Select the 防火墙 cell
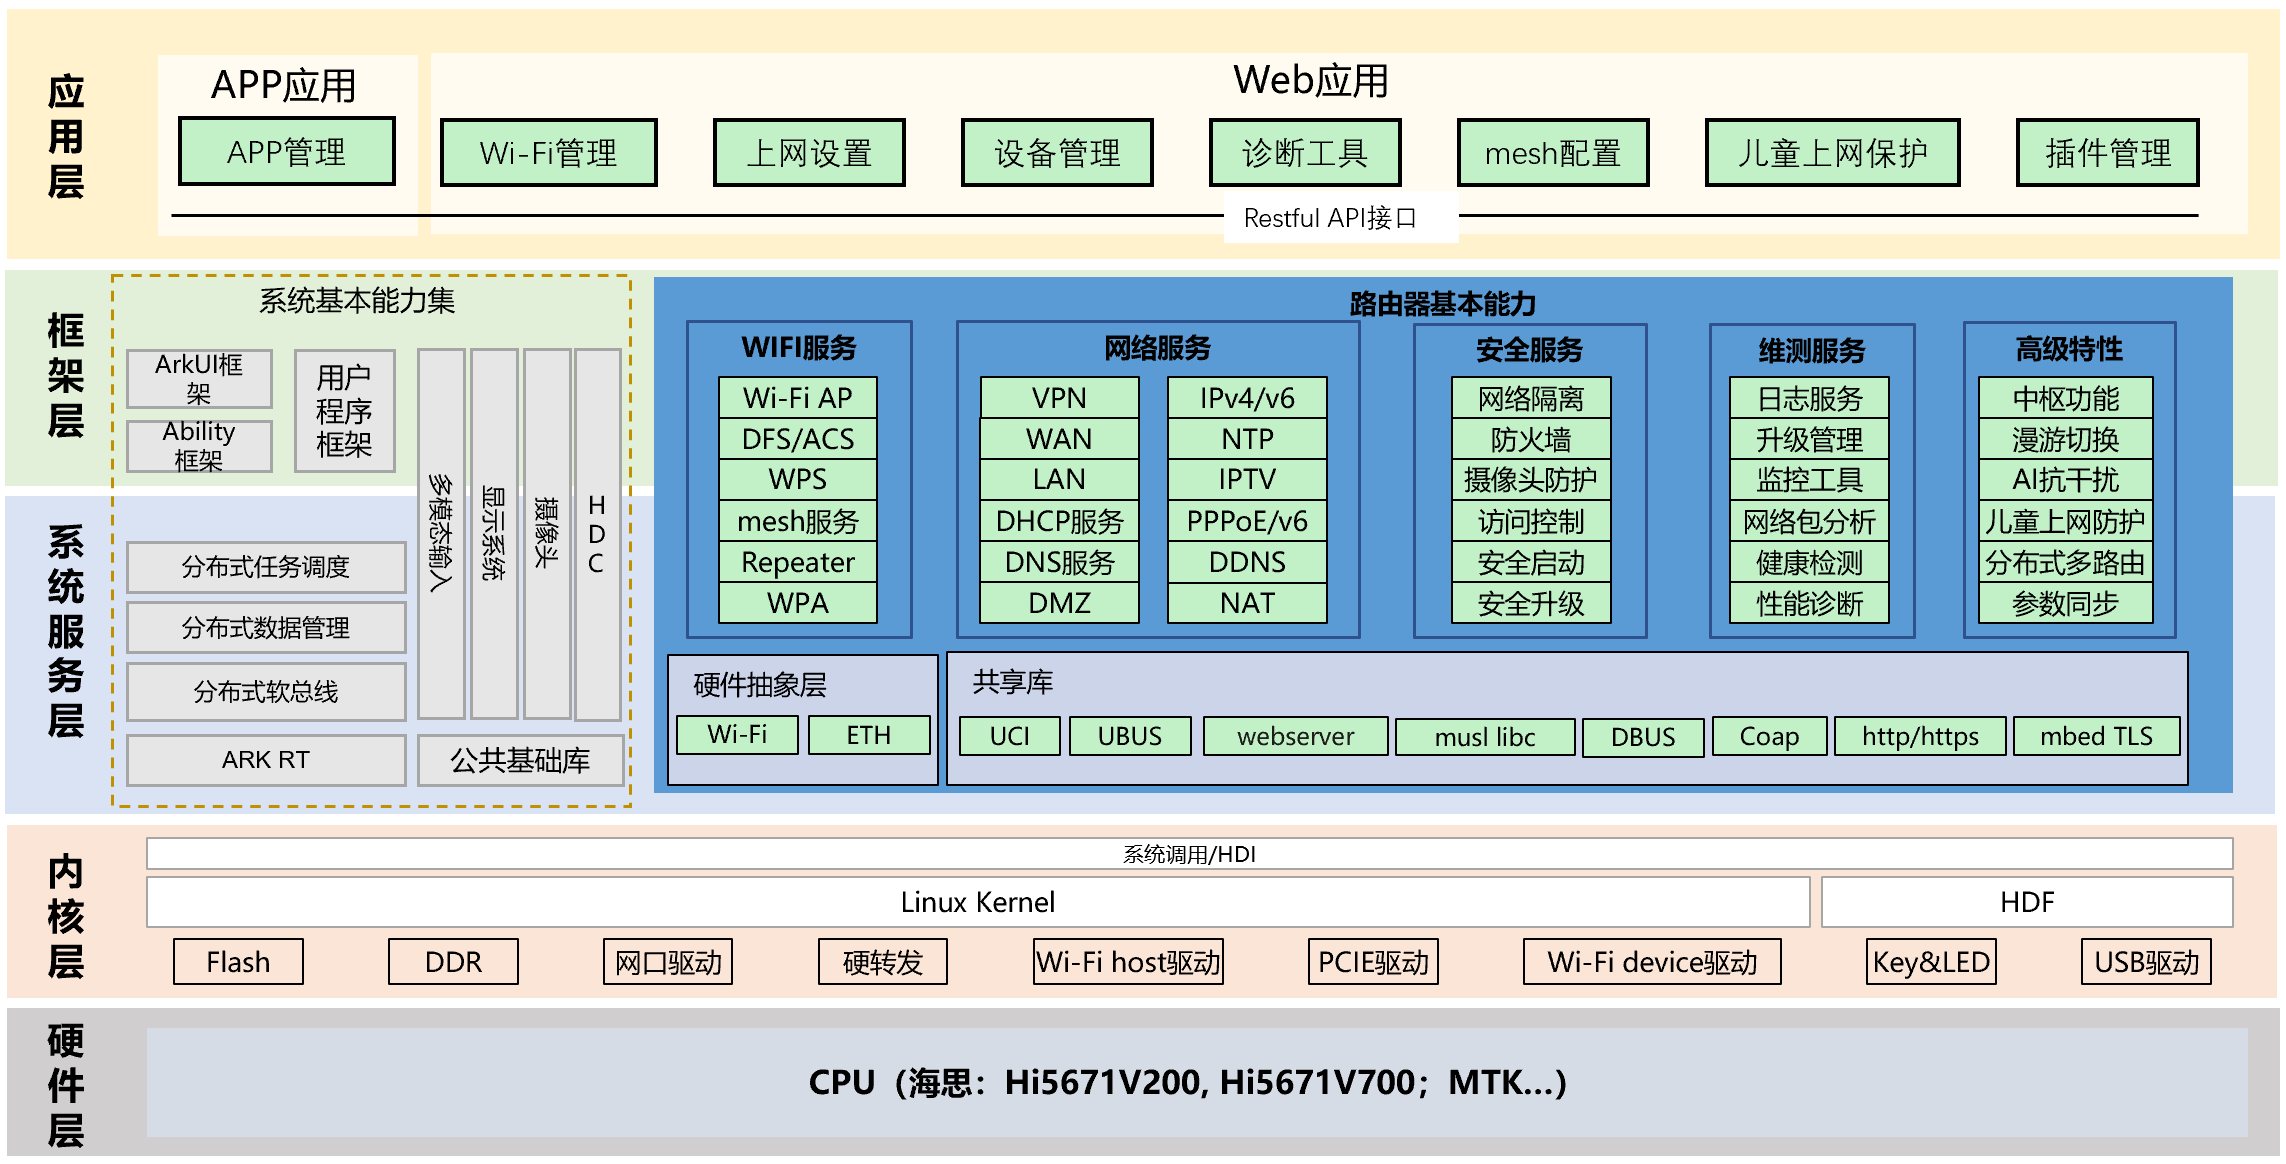Screen dimensions: 2286x1164 point(1531,440)
